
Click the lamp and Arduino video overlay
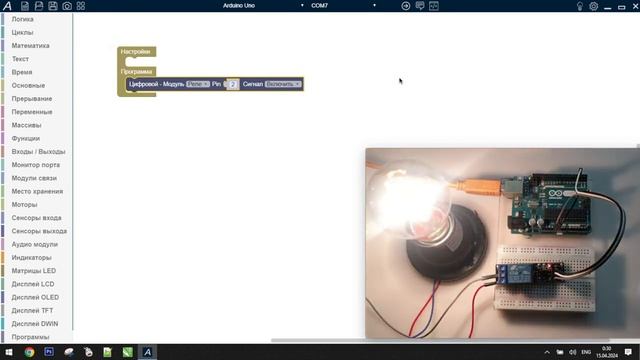click(x=502, y=243)
